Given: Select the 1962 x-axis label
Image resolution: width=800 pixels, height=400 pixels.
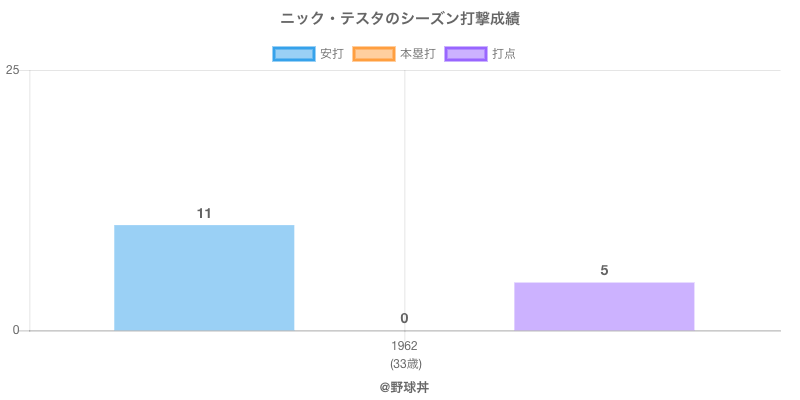Looking at the screenshot, I should pos(404,346).
